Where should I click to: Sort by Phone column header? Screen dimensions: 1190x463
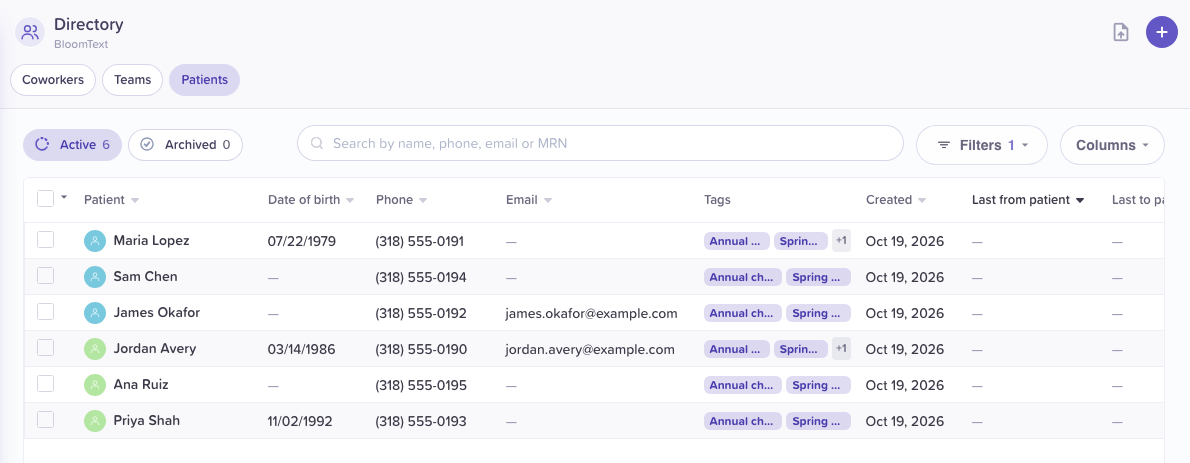click(x=401, y=200)
